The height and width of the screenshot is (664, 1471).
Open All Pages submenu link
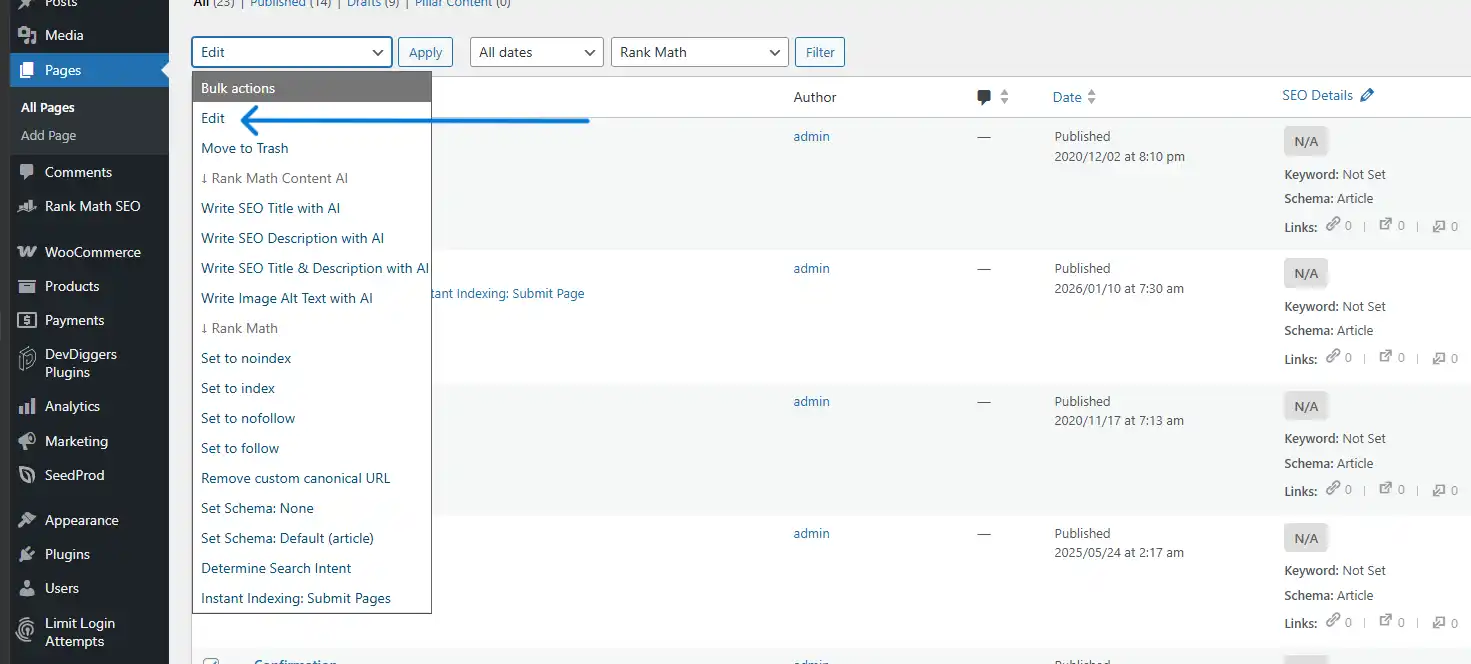[48, 107]
